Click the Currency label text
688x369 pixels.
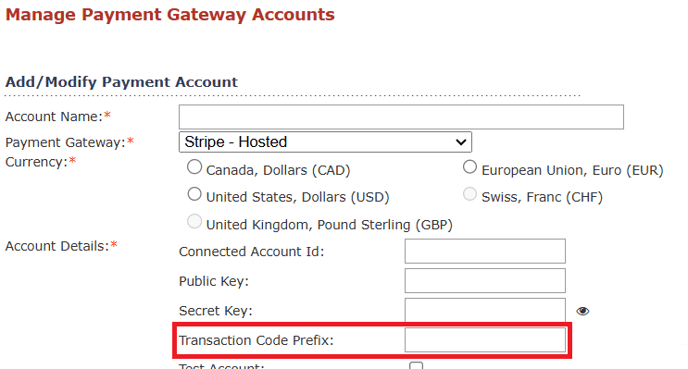pyautogui.click(x=36, y=162)
